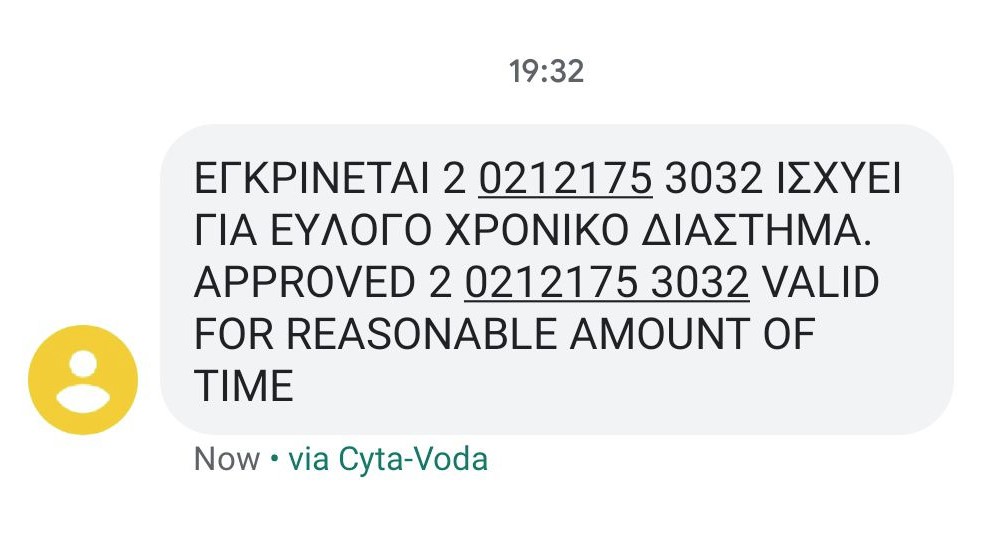
Task: Click the word ΙΣΧΥΕΙ in the bubble
Action: [x=840, y=181]
